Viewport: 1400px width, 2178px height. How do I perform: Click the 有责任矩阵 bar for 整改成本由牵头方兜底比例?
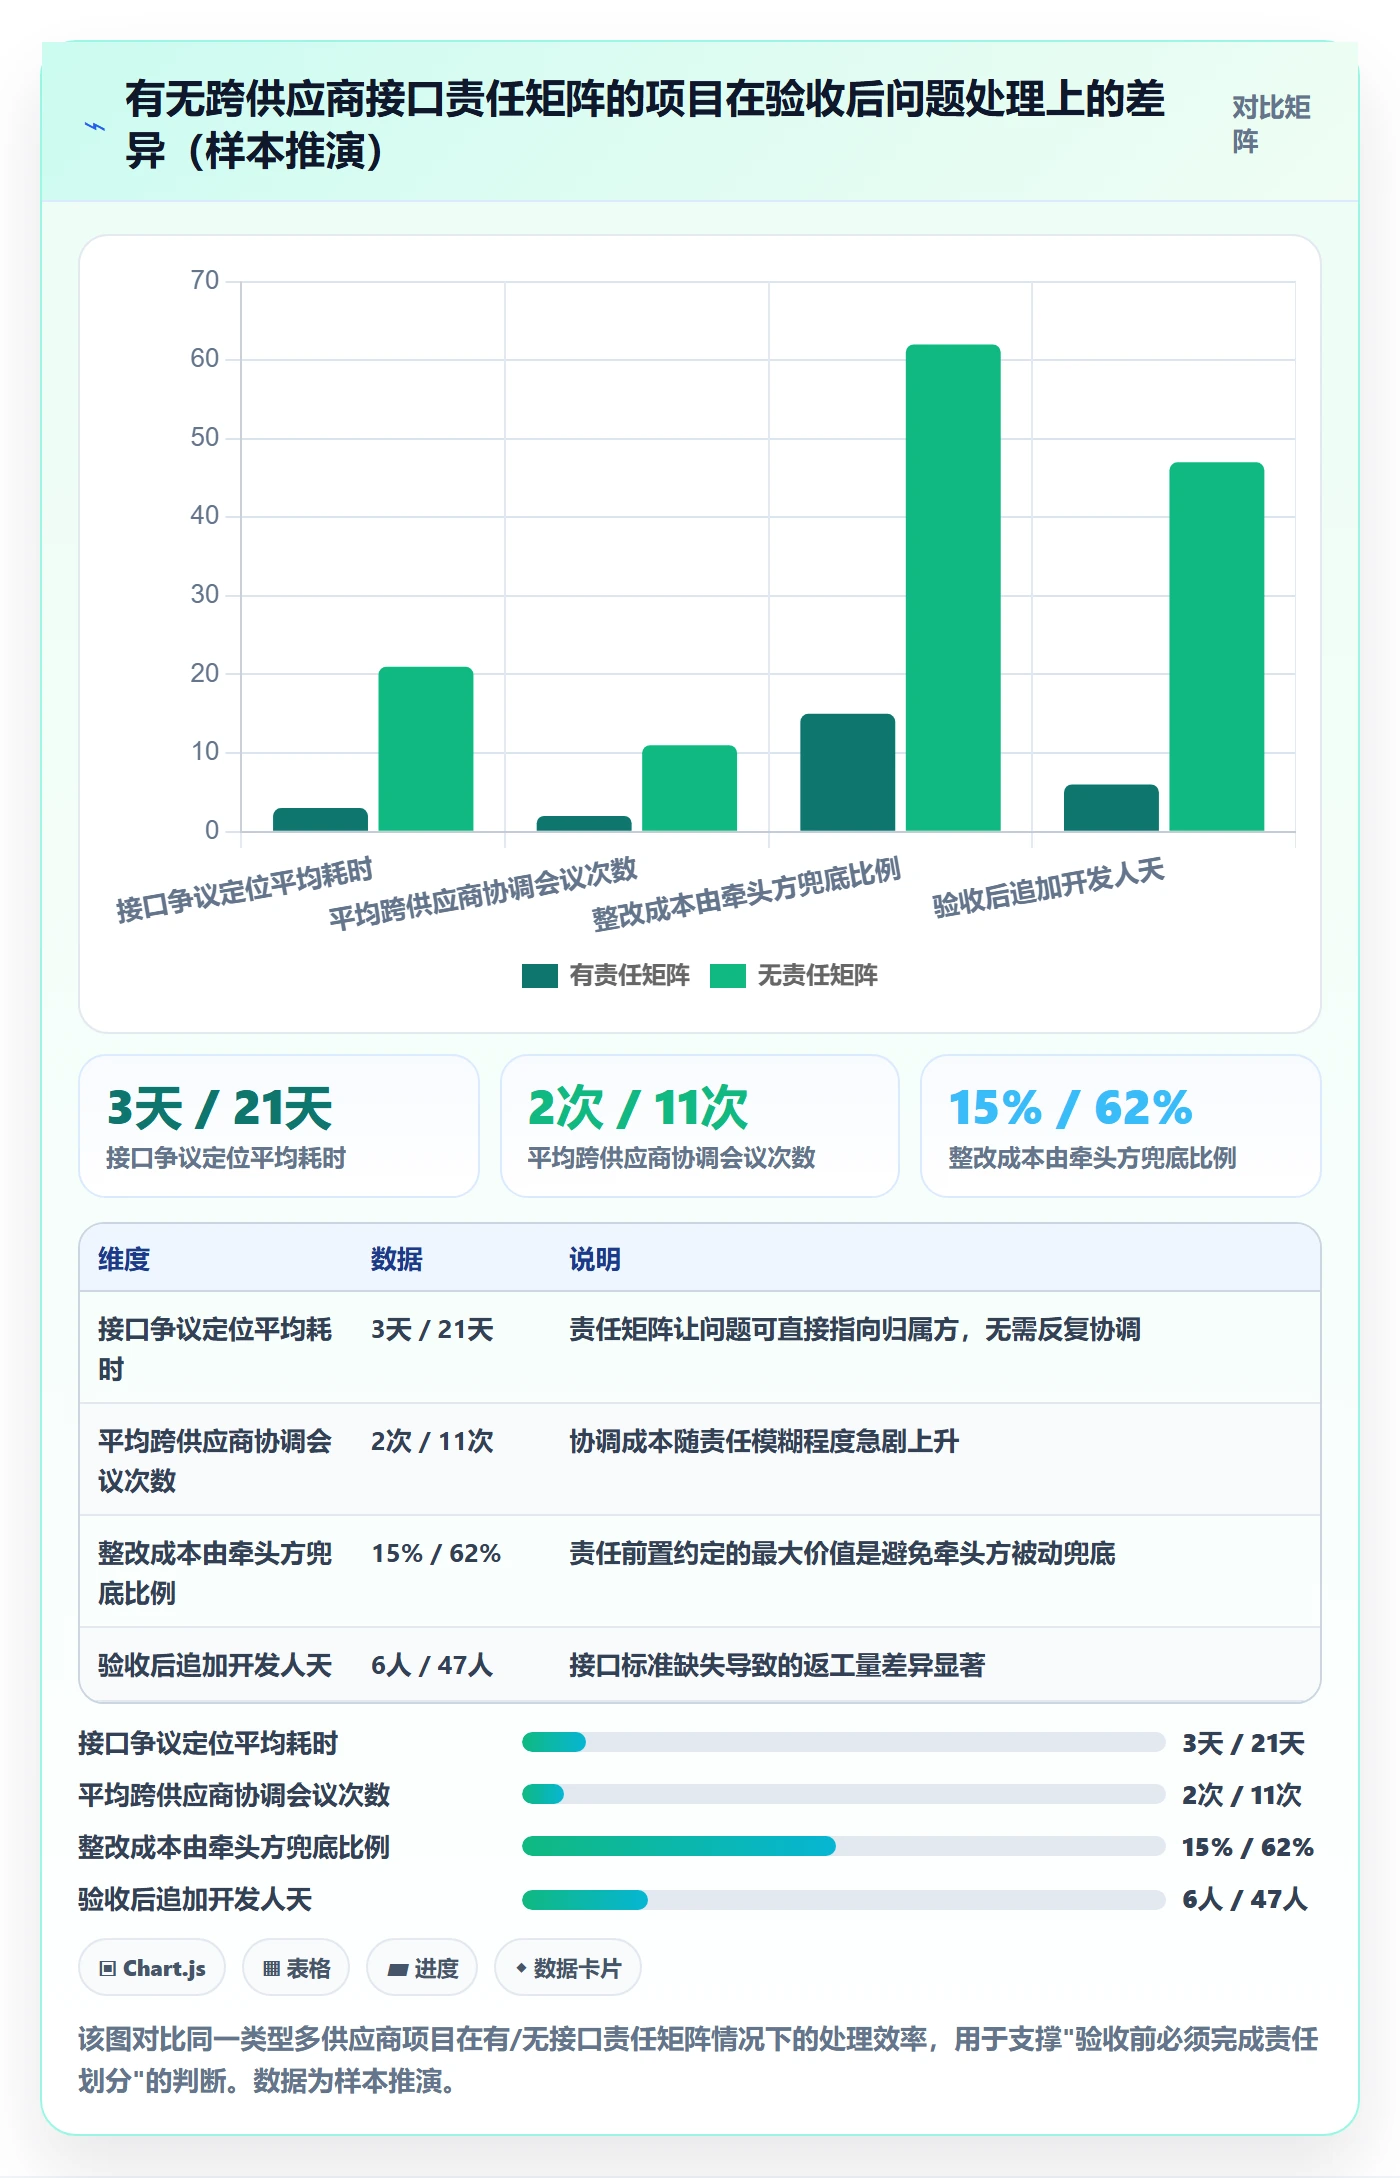tap(848, 772)
